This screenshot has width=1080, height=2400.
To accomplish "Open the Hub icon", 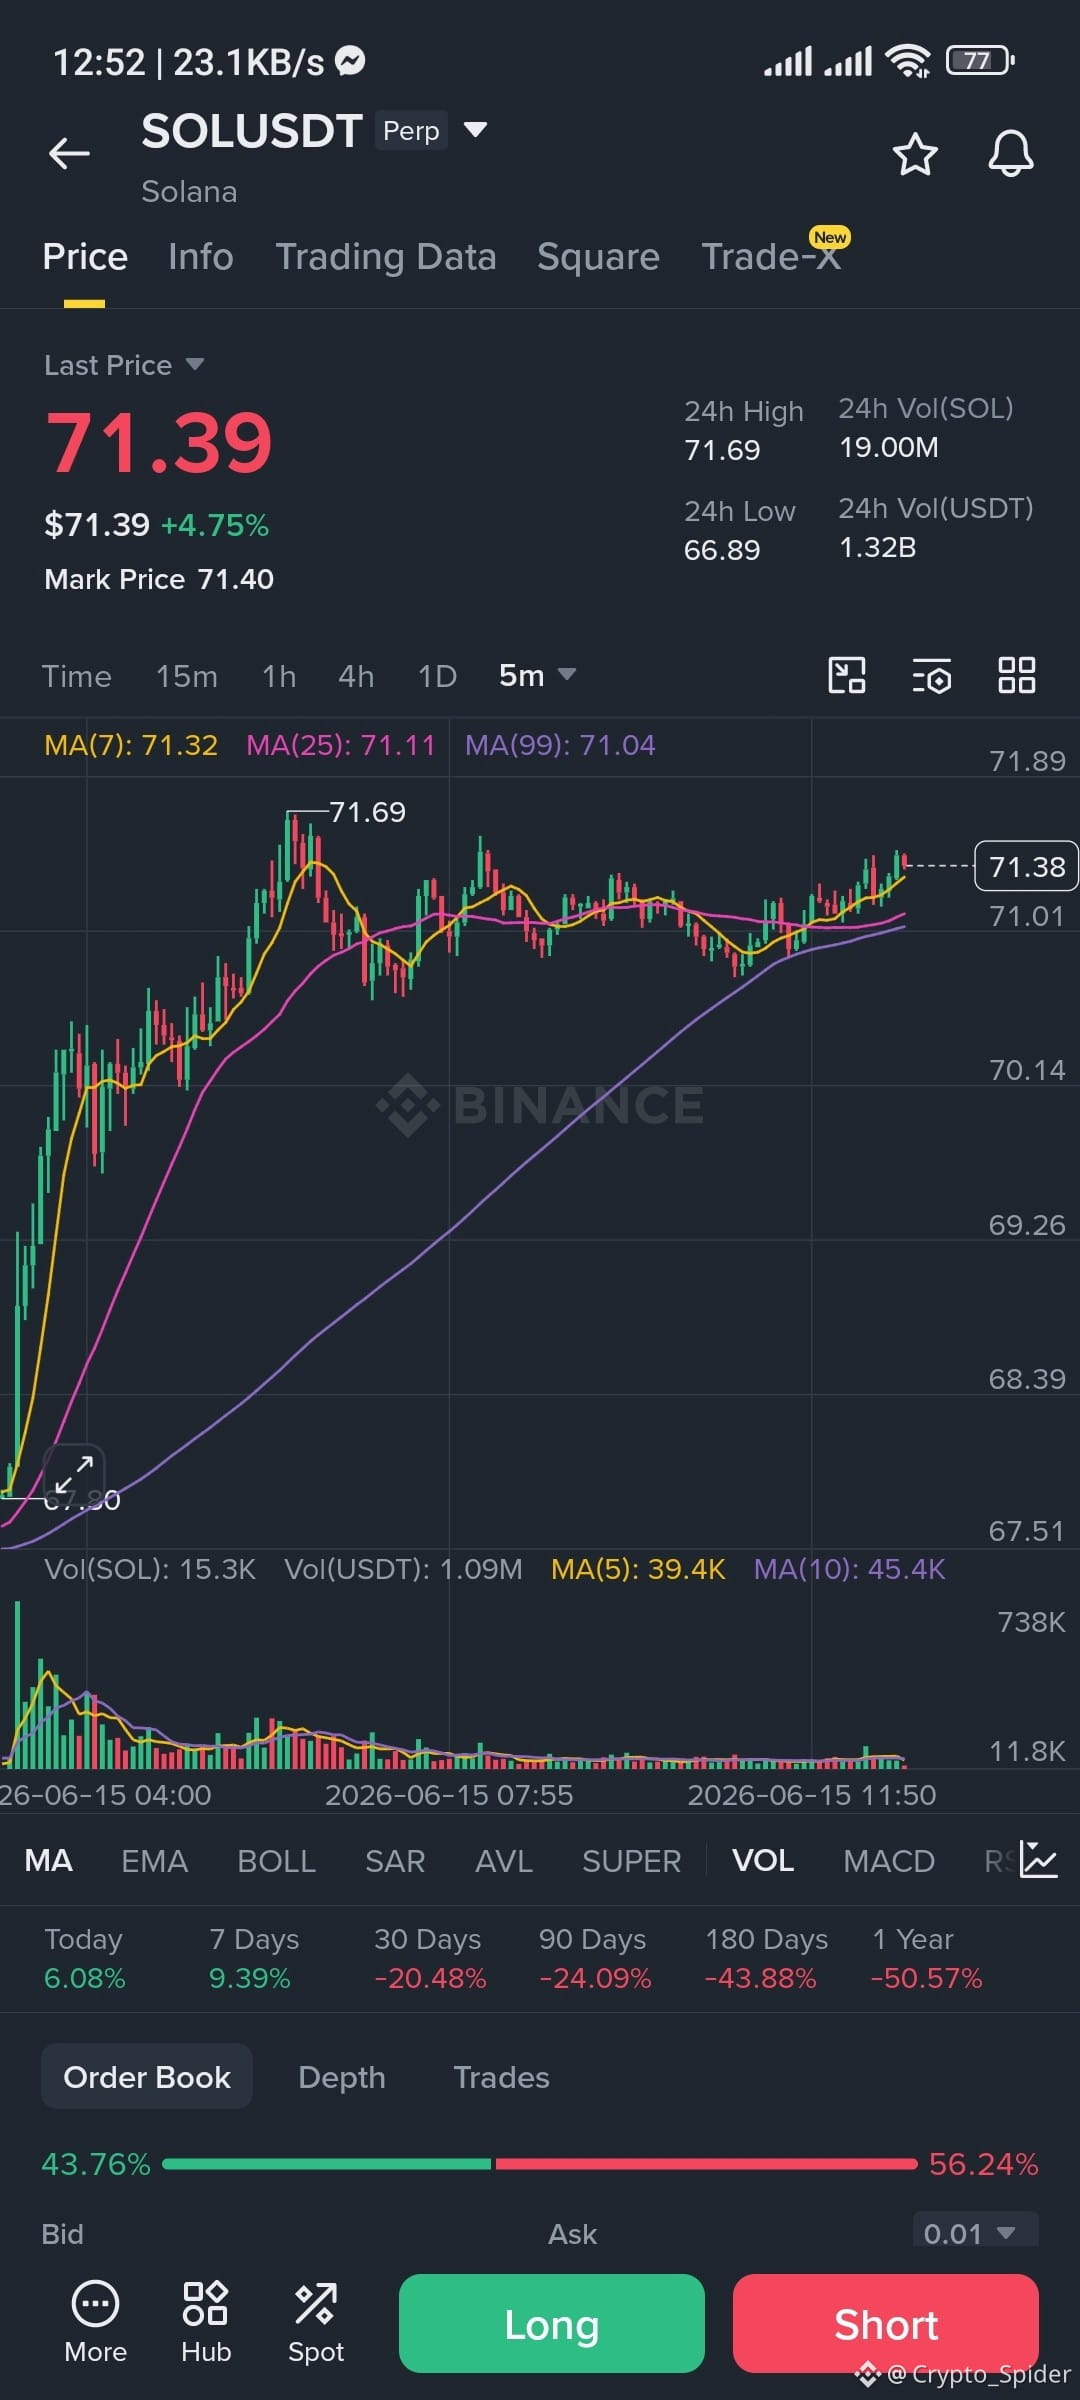I will click(206, 2322).
